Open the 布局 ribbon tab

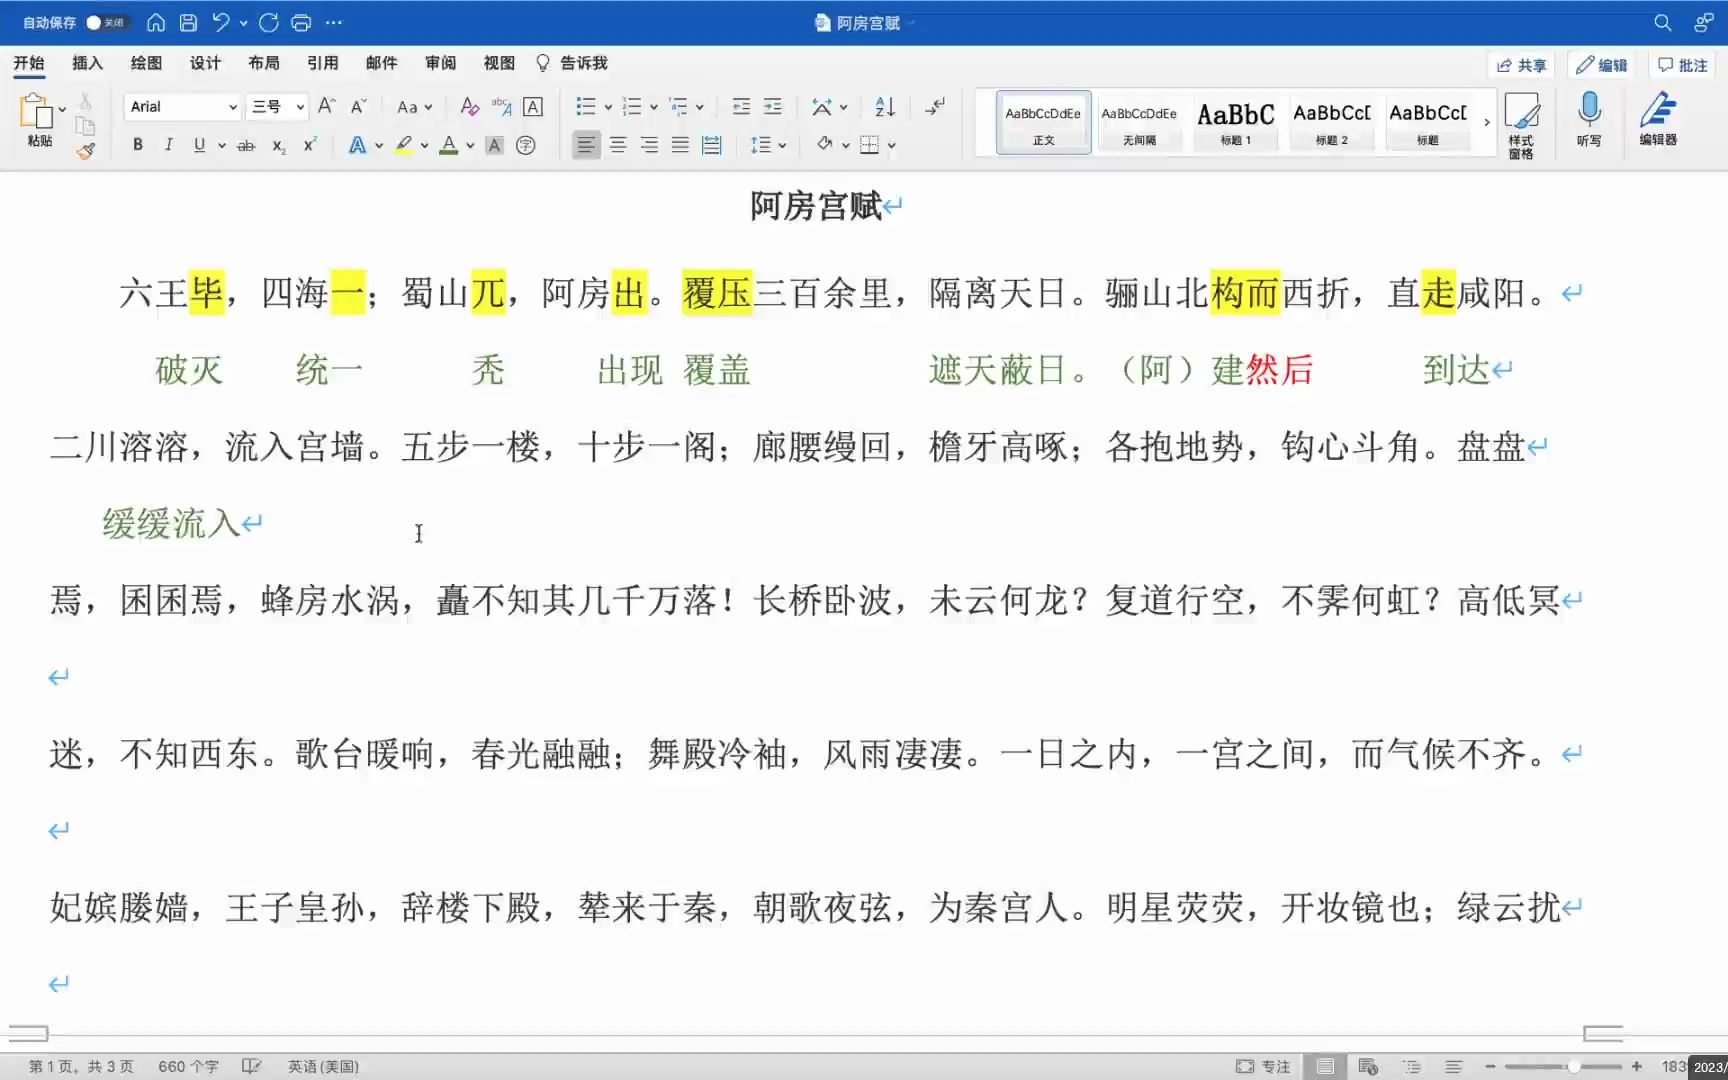(264, 63)
